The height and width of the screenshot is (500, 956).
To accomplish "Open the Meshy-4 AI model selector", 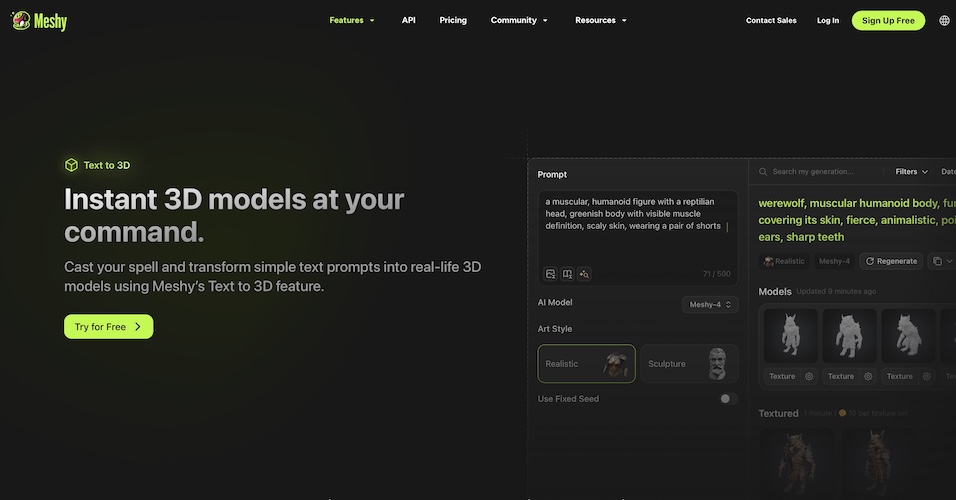I will 710,304.
